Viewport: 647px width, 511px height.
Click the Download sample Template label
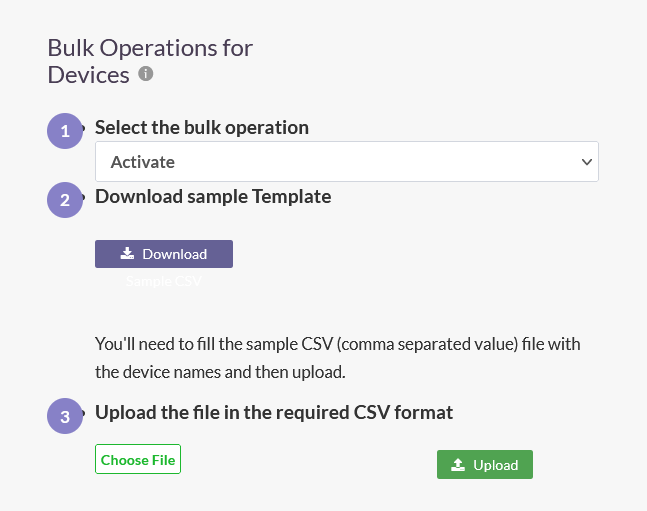[213, 196]
